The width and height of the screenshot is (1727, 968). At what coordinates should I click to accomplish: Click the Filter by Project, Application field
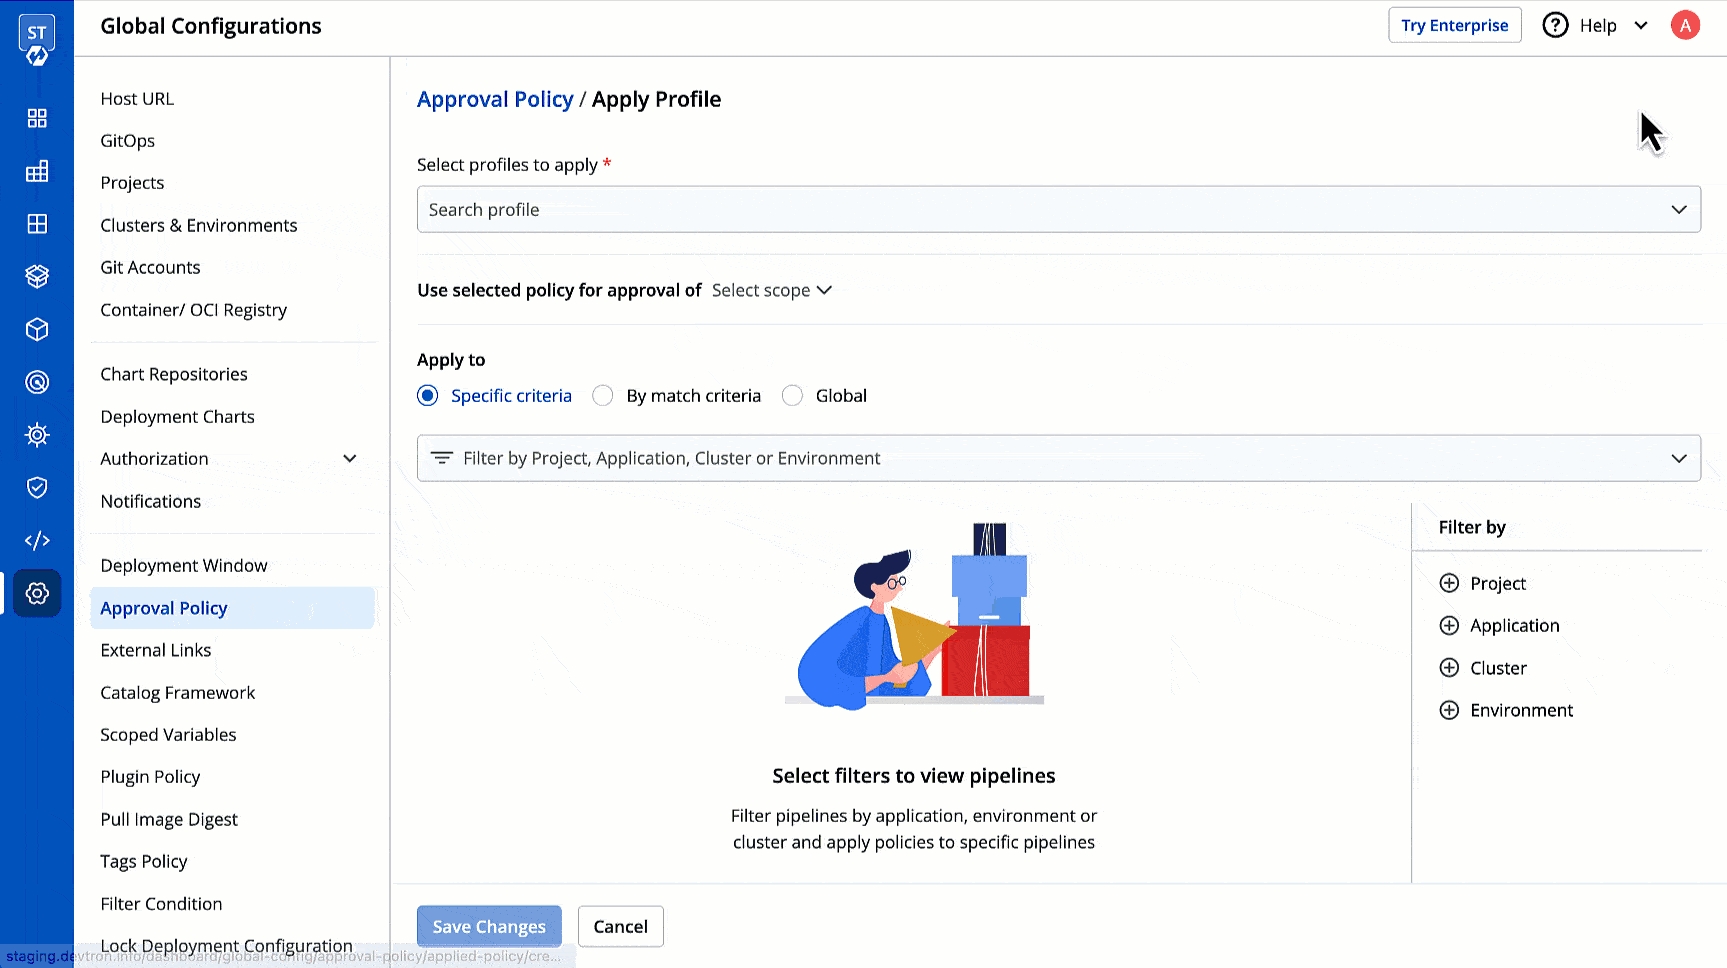1058,459
